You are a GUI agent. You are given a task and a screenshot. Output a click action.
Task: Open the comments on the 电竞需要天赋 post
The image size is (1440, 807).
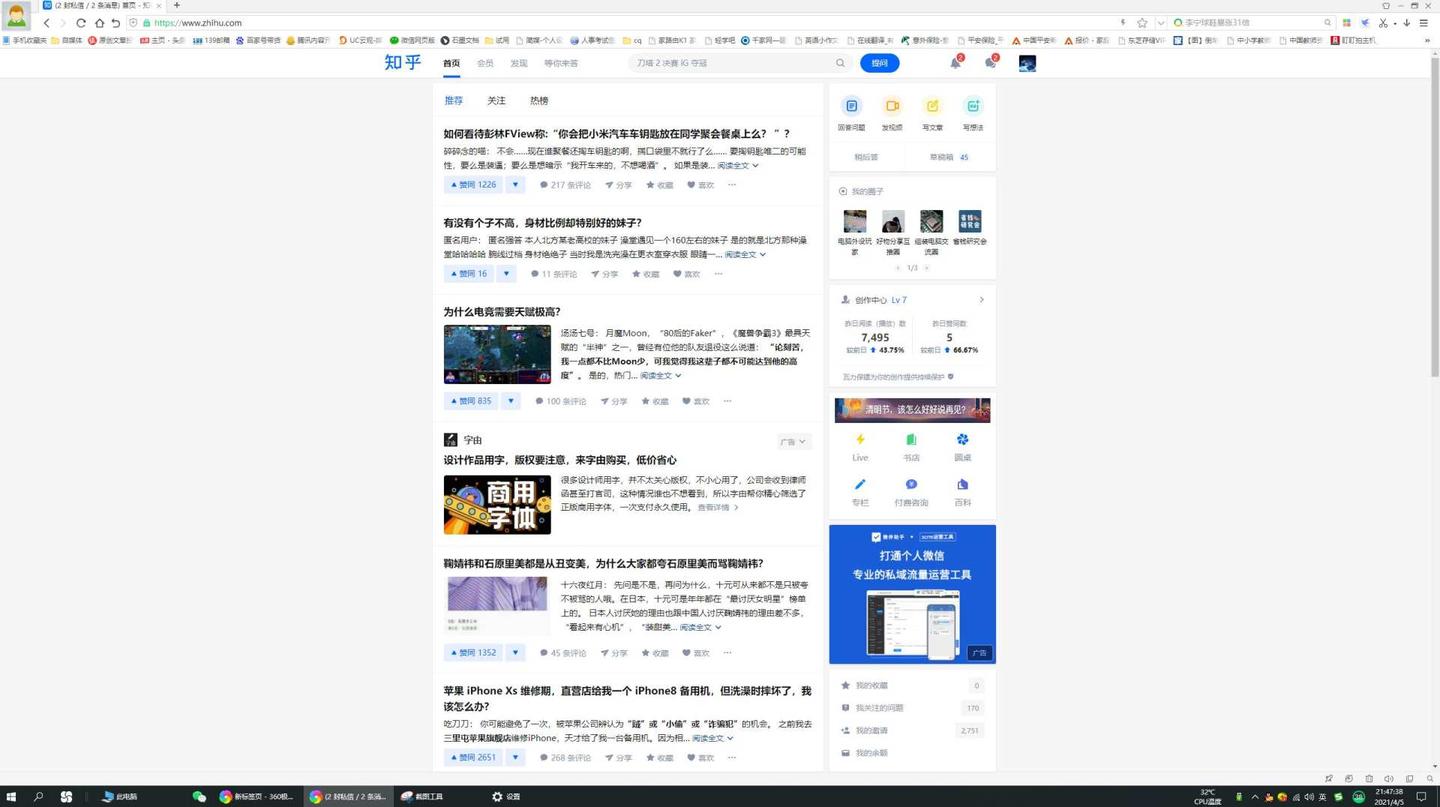(560, 401)
